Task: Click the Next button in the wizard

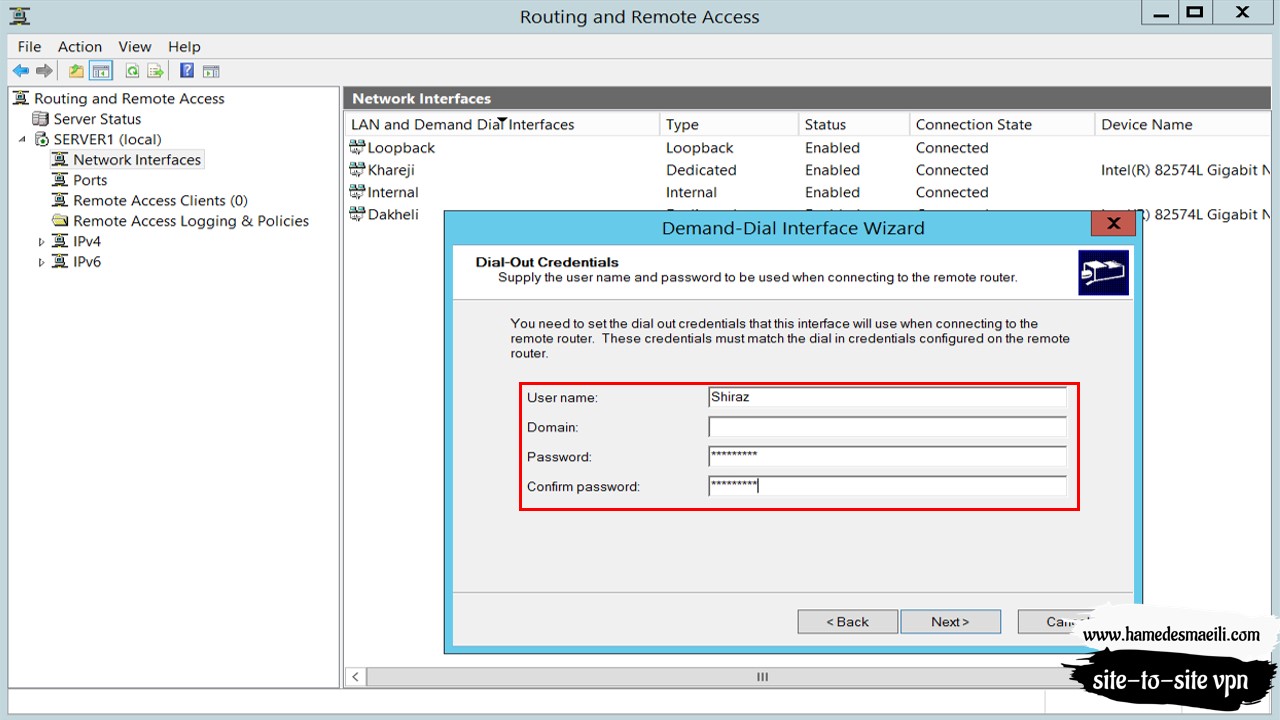Action: click(950, 621)
